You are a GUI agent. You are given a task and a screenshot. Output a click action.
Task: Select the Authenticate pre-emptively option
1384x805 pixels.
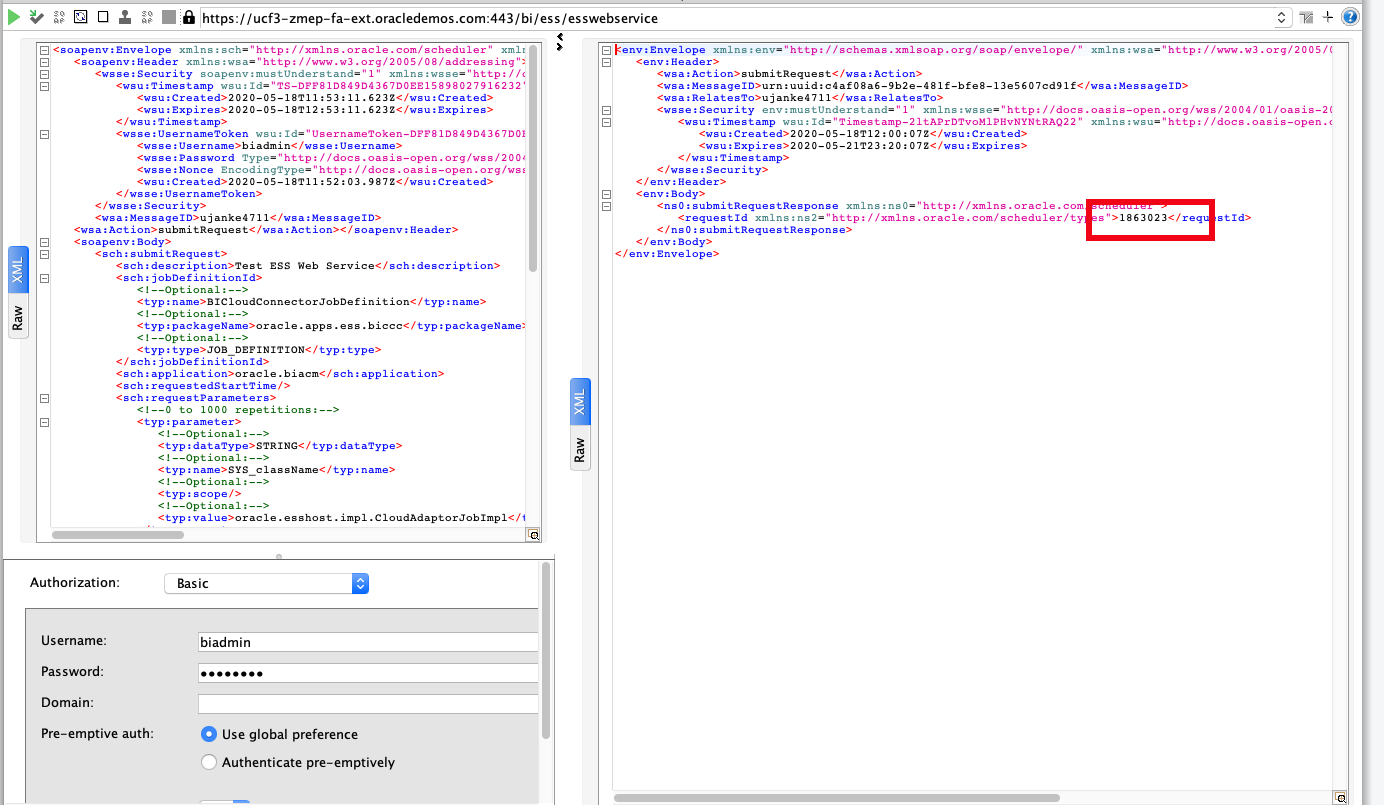point(209,762)
